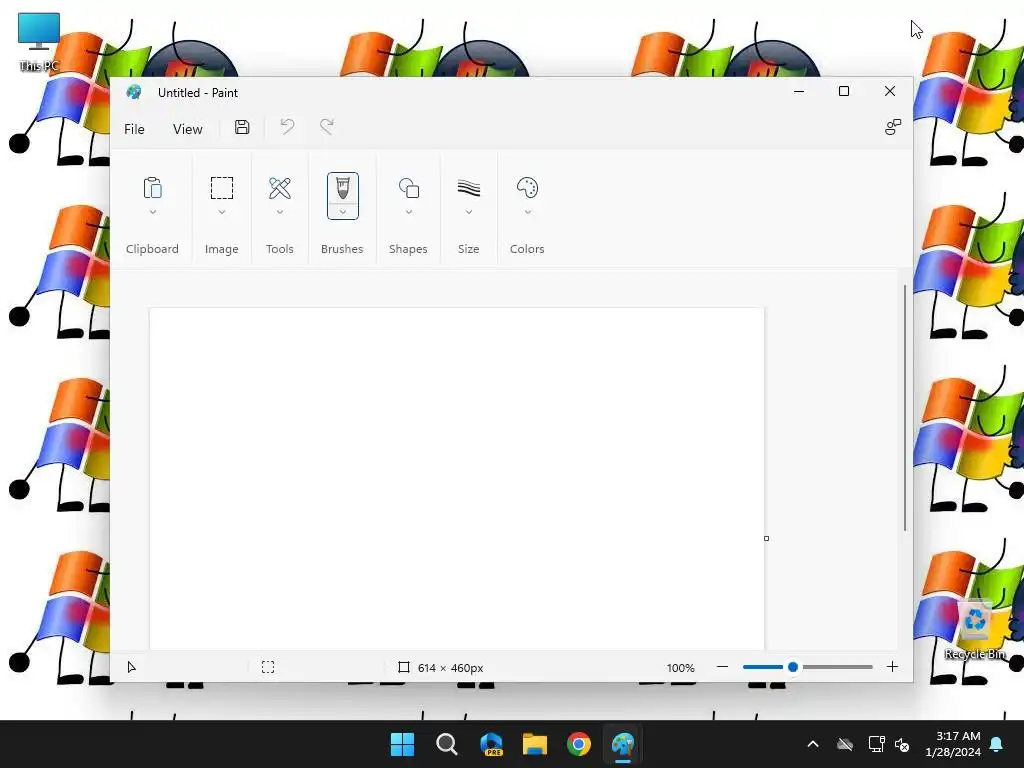Click the muted volume tray icon

902,744
